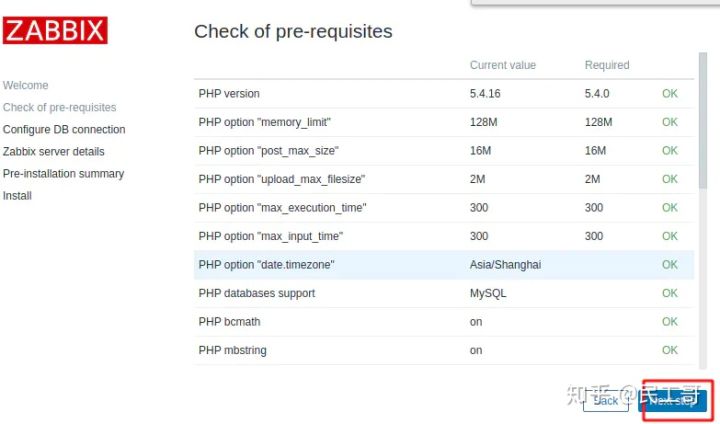Click the Required column header
The width and height of the screenshot is (720, 424).
tap(607, 65)
